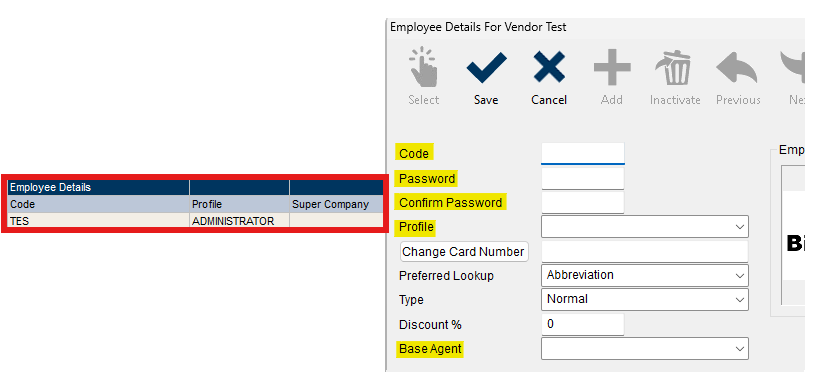The height and width of the screenshot is (378, 813).
Task: Click the Cancel X icon
Action: 549,67
